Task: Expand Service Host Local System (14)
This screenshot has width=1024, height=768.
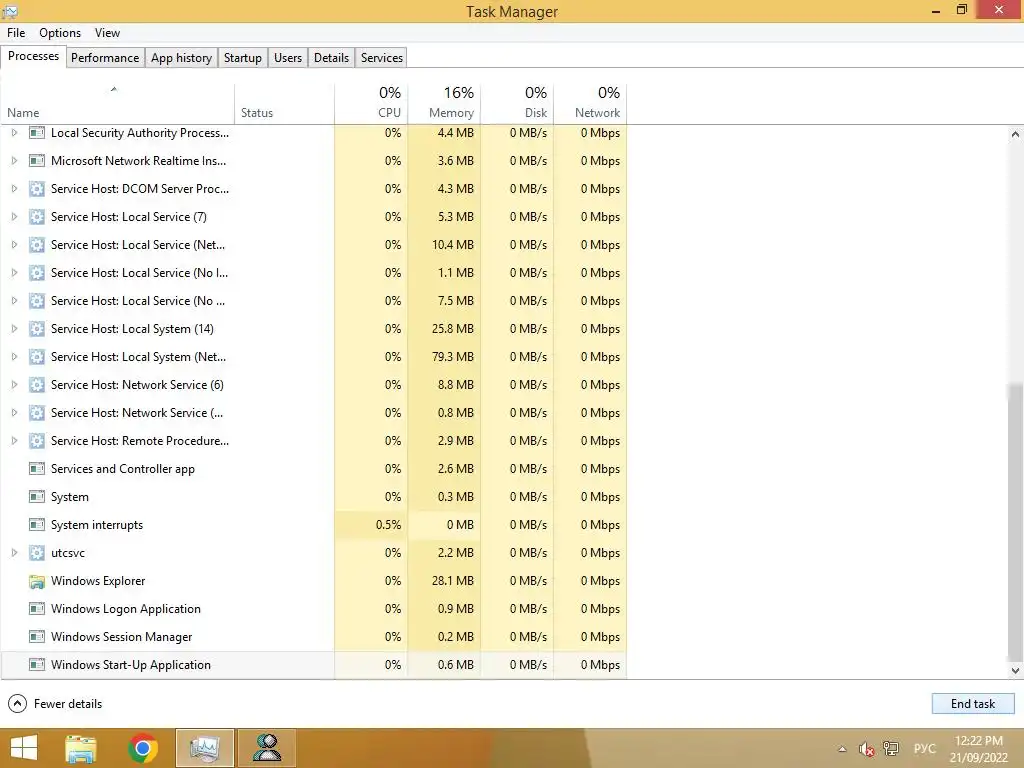Action: point(14,329)
